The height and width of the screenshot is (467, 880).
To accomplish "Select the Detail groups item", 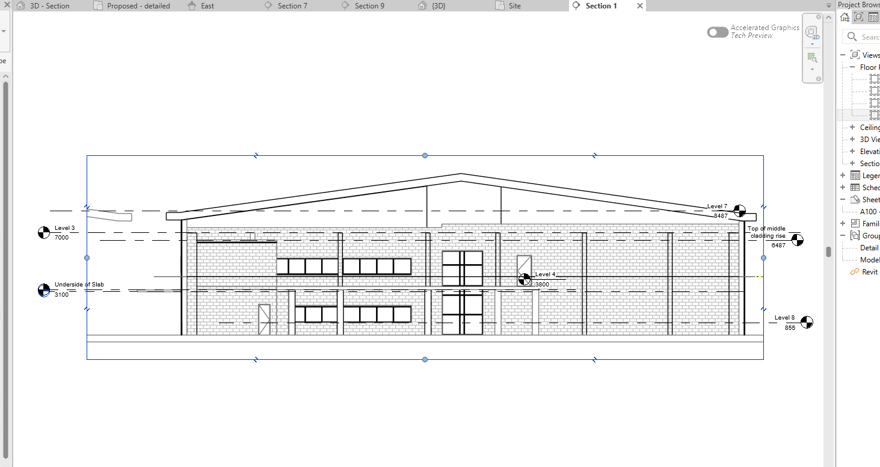I will coord(869,248).
